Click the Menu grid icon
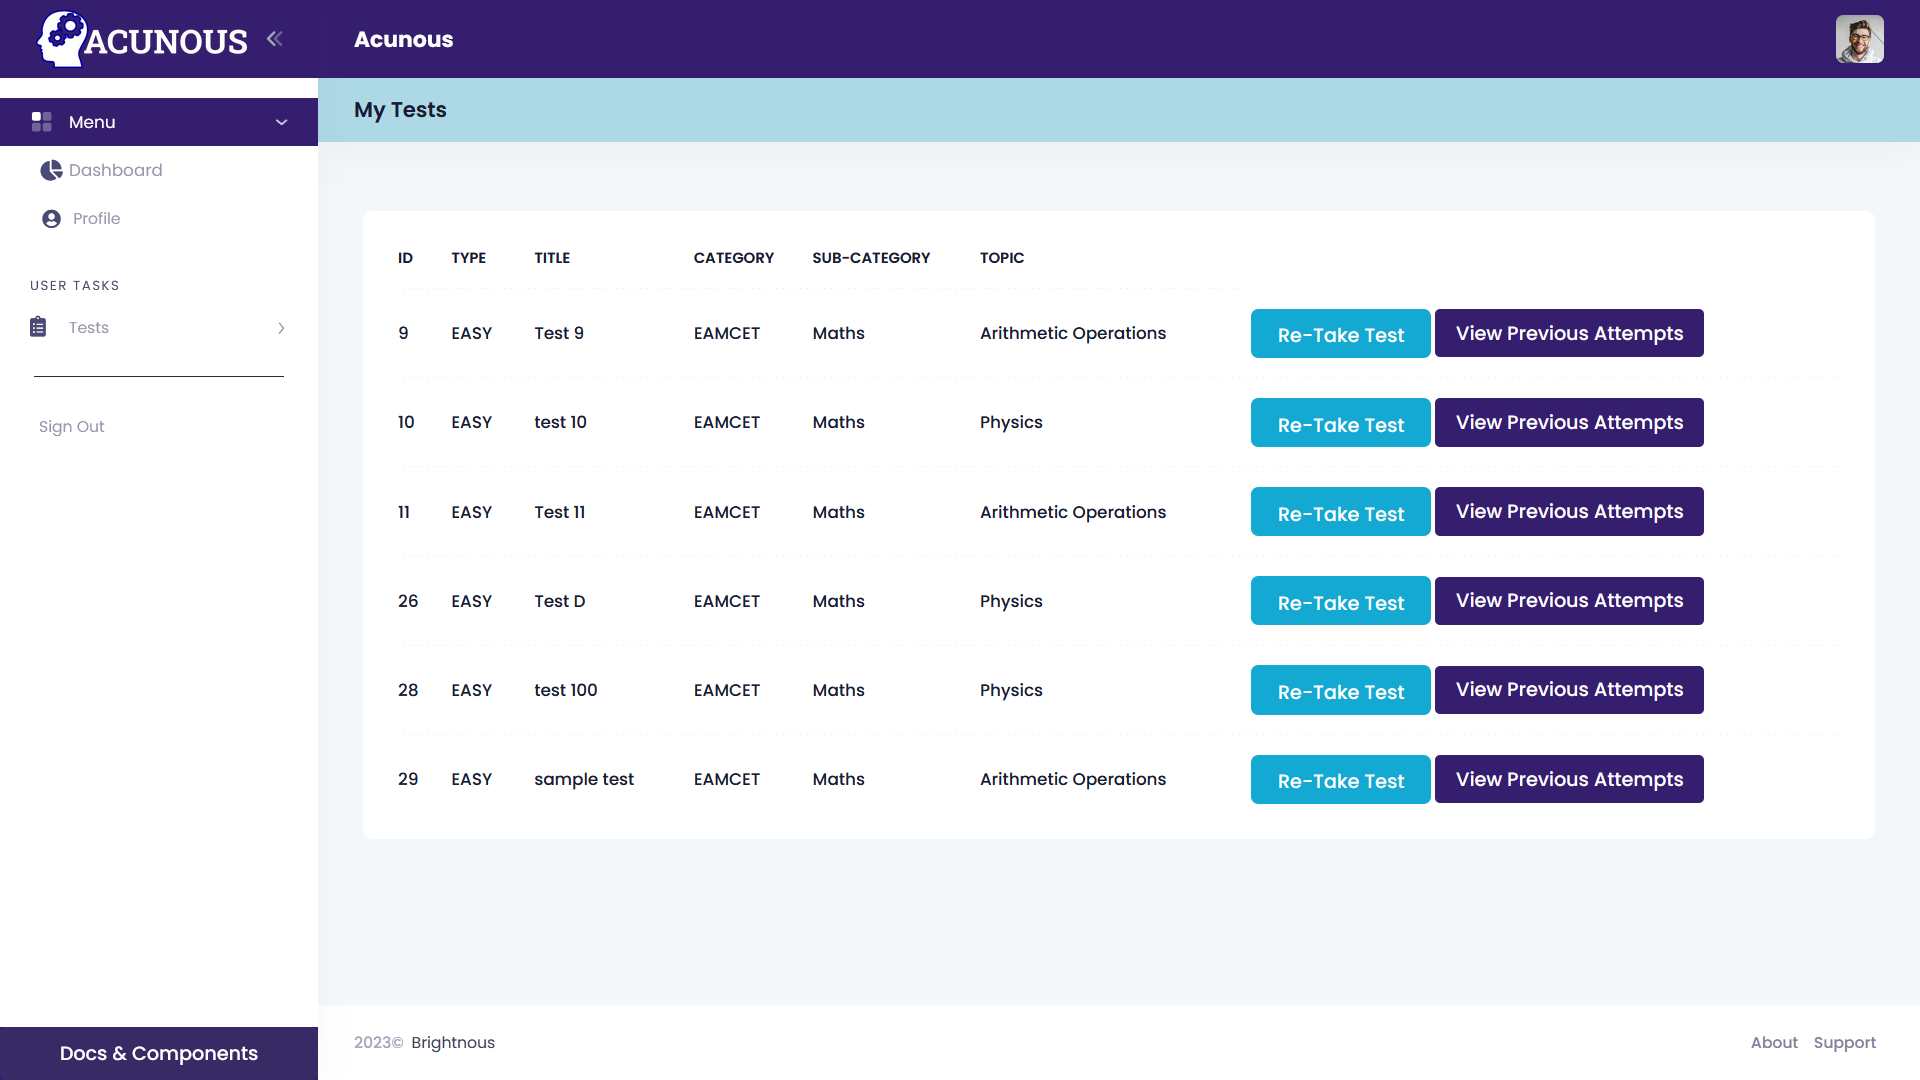Viewport: 1920px width, 1080px height. coord(42,122)
